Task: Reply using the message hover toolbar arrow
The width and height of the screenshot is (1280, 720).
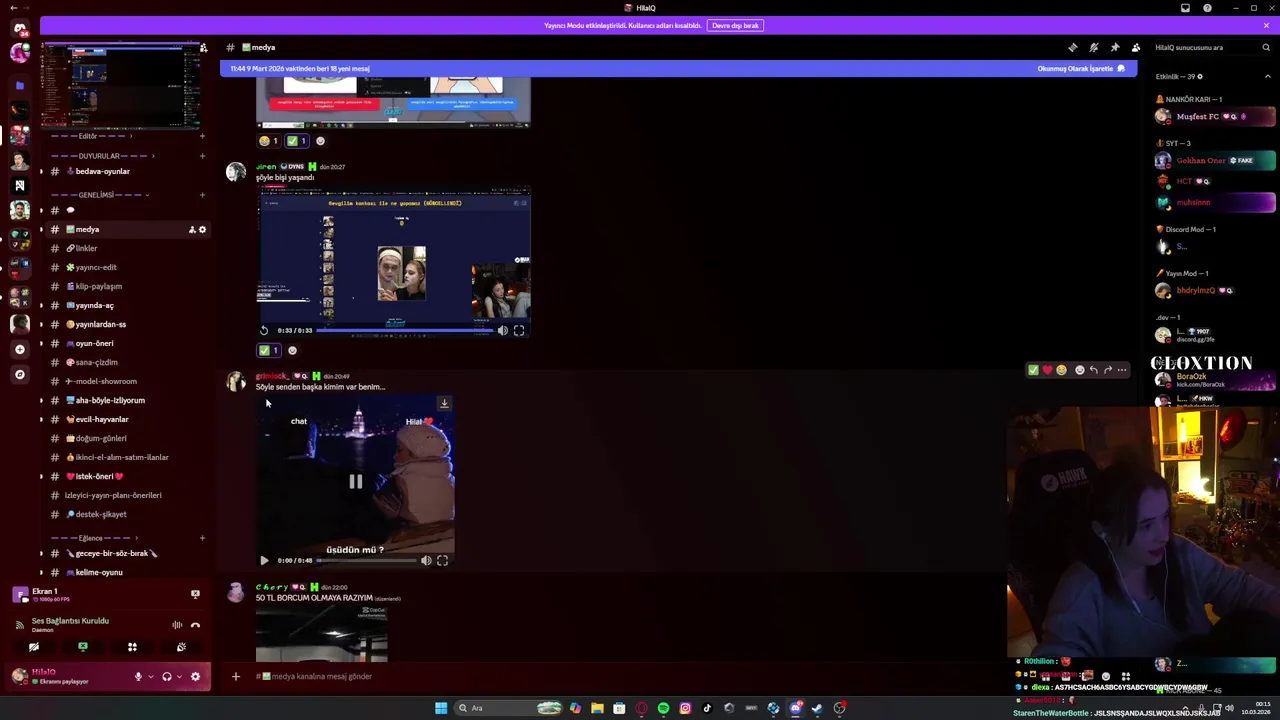Action: [1094, 370]
